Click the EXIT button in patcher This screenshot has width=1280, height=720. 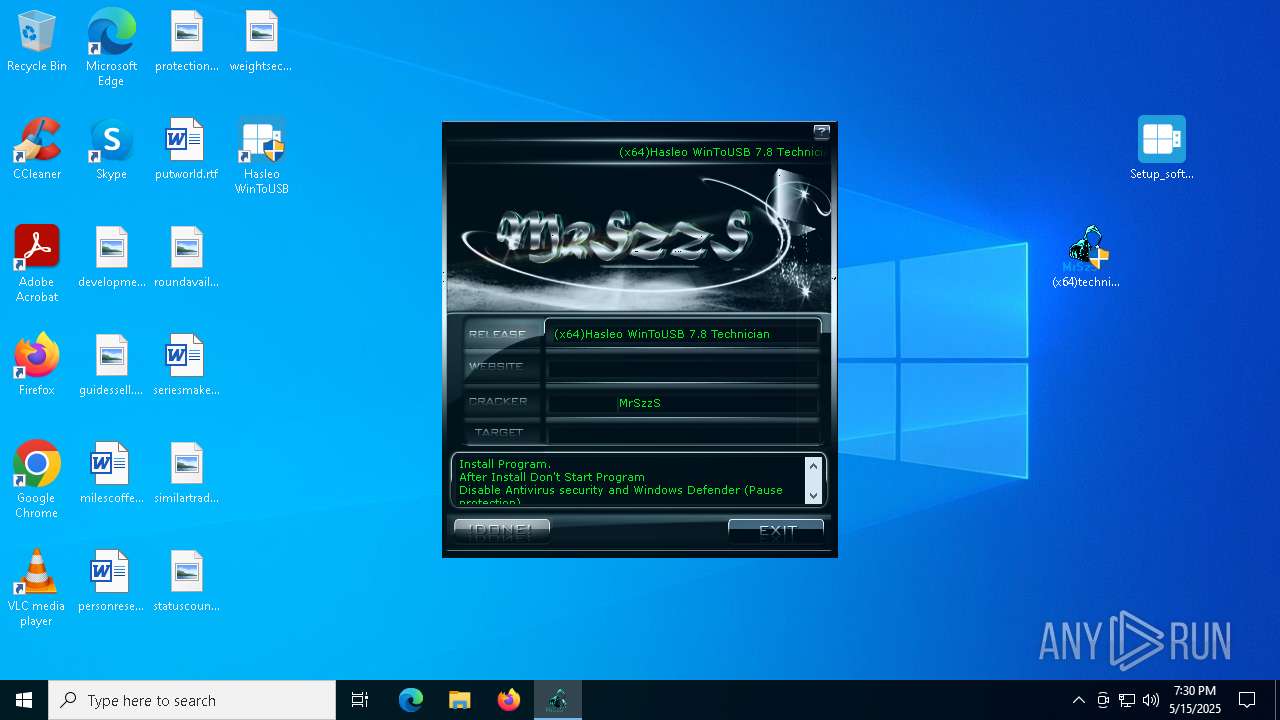[x=776, y=531]
